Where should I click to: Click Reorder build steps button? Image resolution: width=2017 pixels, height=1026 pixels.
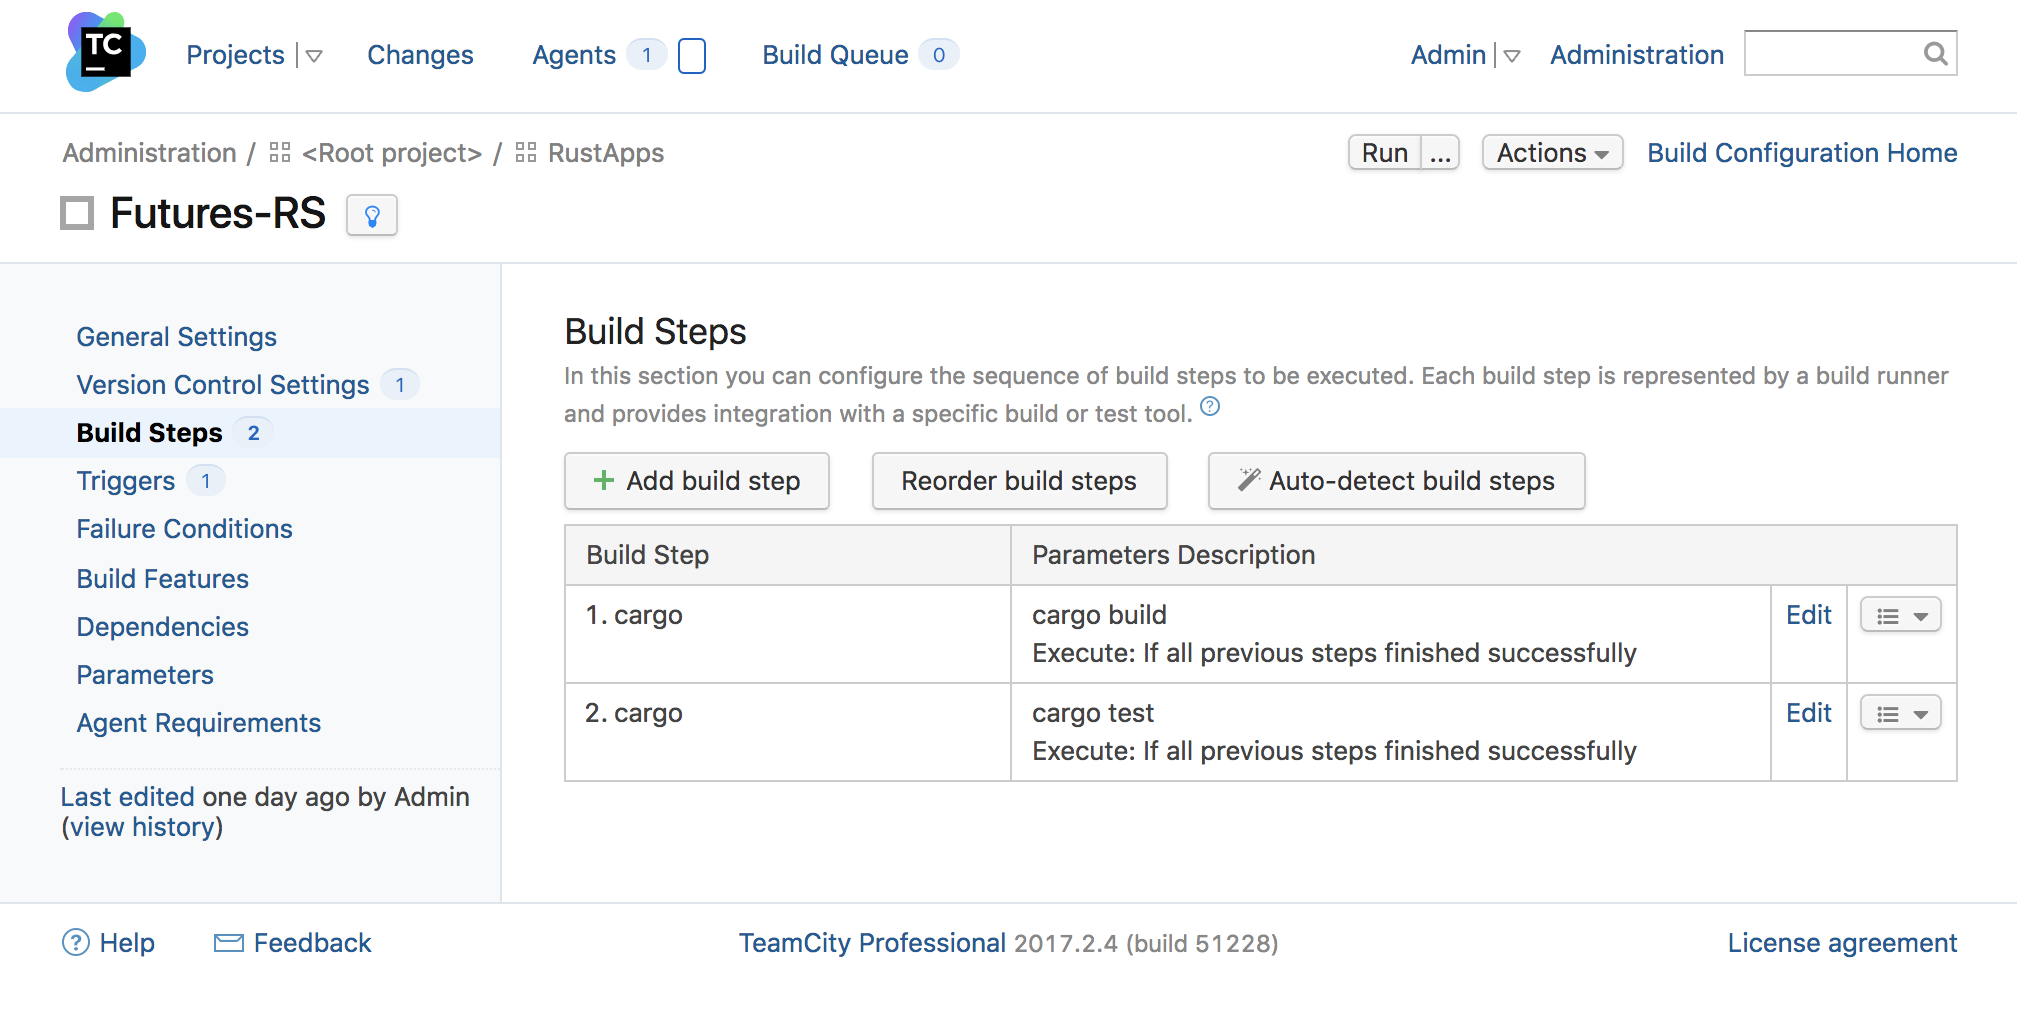pyautogui.click(x=1019, y=481)
